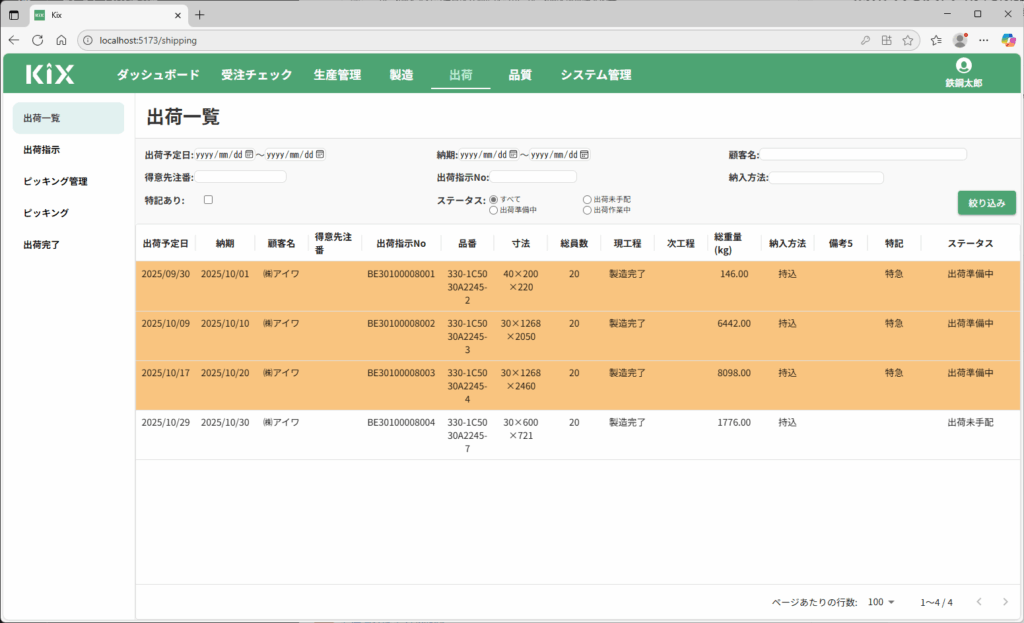Screen dimensions: 1024x623
Task: Go to ピッキング管理 in sidebar
Action: click(56, 181)
